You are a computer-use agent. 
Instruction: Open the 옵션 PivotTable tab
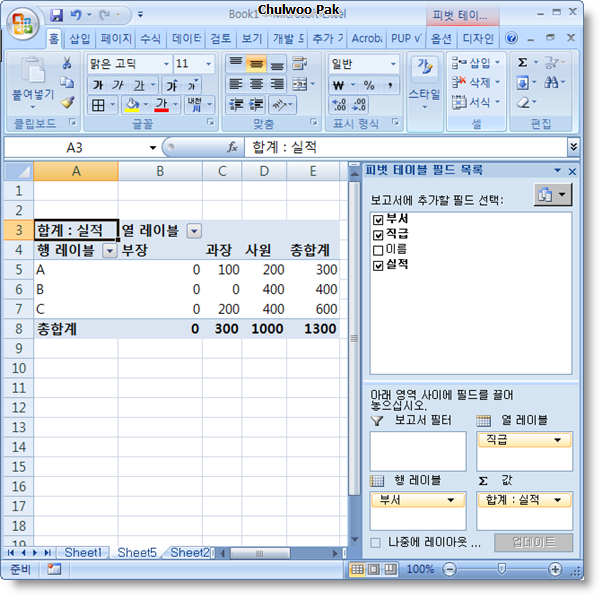pyautogui.click(x=441, y=38)
